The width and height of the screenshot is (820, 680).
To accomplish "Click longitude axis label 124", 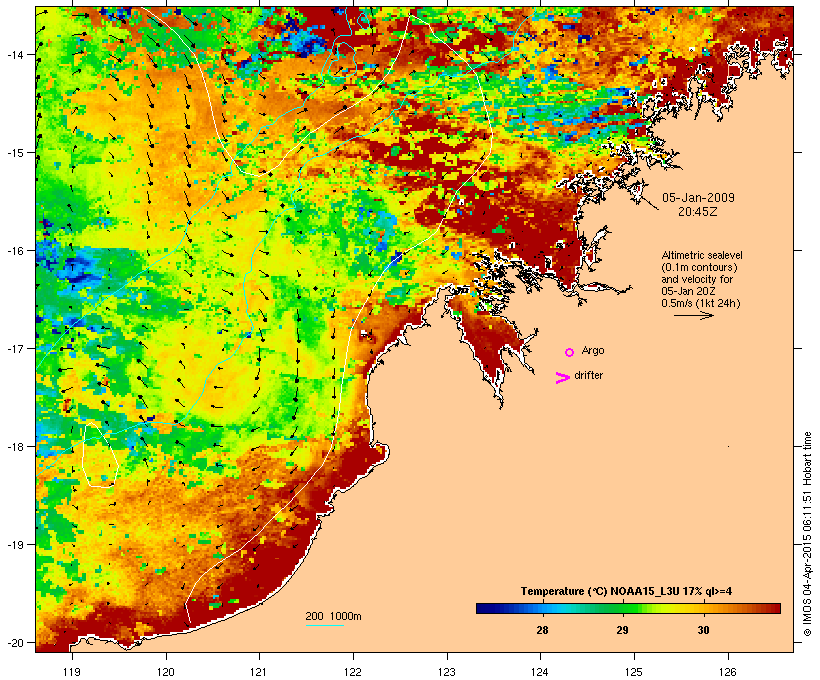I will point(540,672).
